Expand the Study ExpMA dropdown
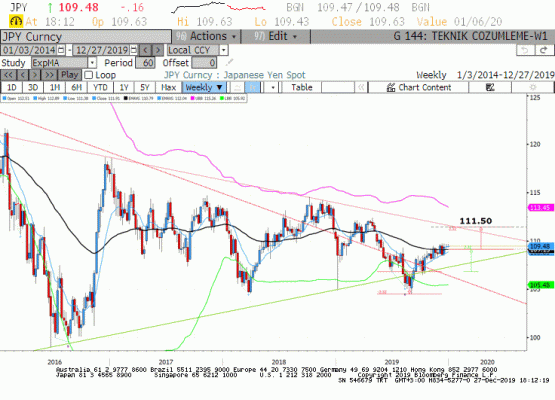This screenshot has width=555, height=400. pyautogui.click(x=92, y=63)
